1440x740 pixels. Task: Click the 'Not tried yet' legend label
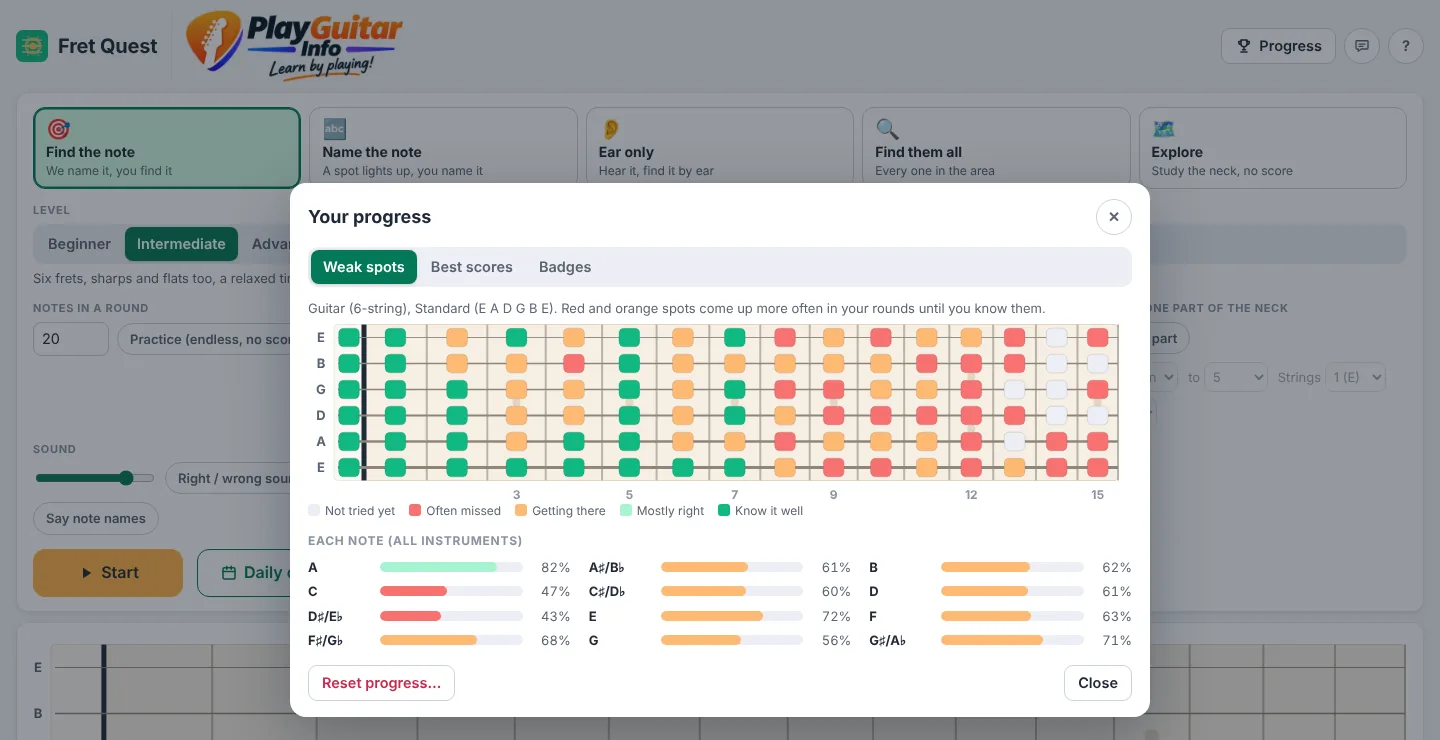[360, 510]
